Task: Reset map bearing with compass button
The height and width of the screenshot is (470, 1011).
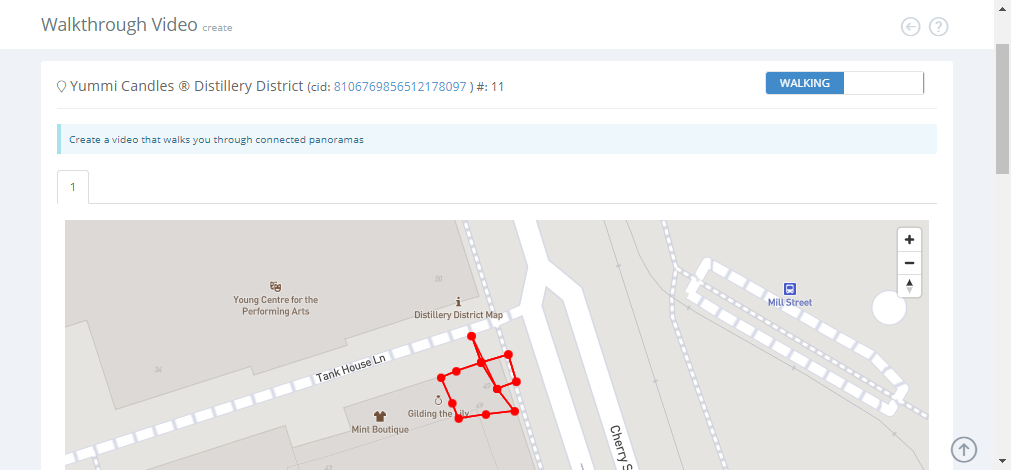Action: tap(909, 286)
